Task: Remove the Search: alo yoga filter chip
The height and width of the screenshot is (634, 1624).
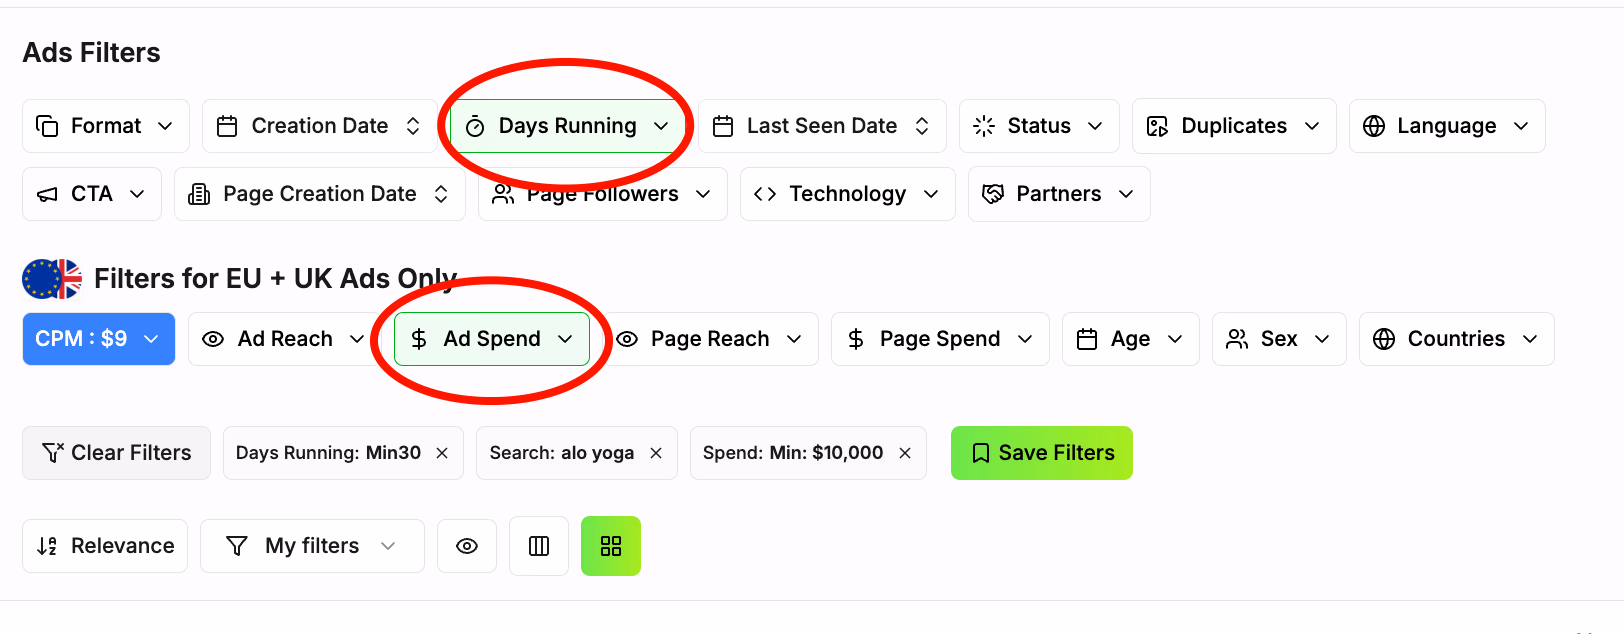Action: point(657,453)
